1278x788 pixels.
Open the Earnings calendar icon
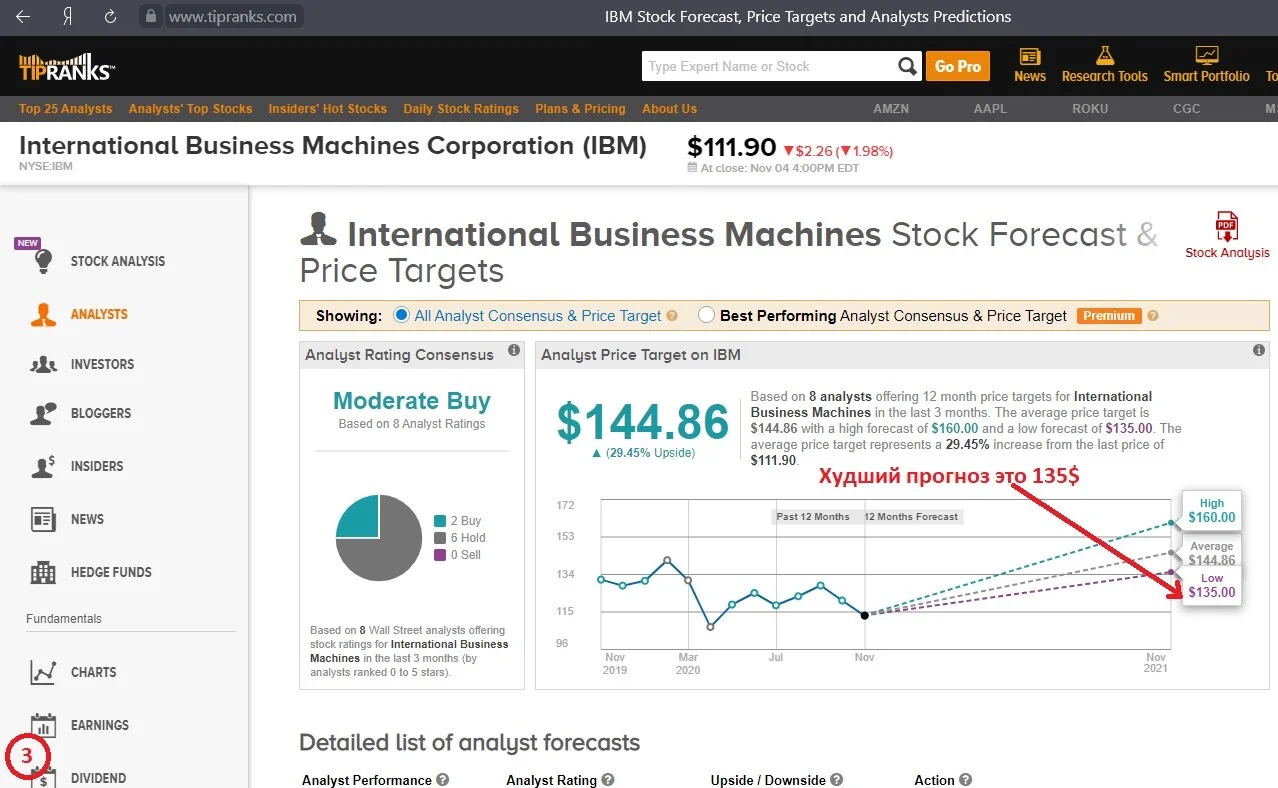click(43, 725)
